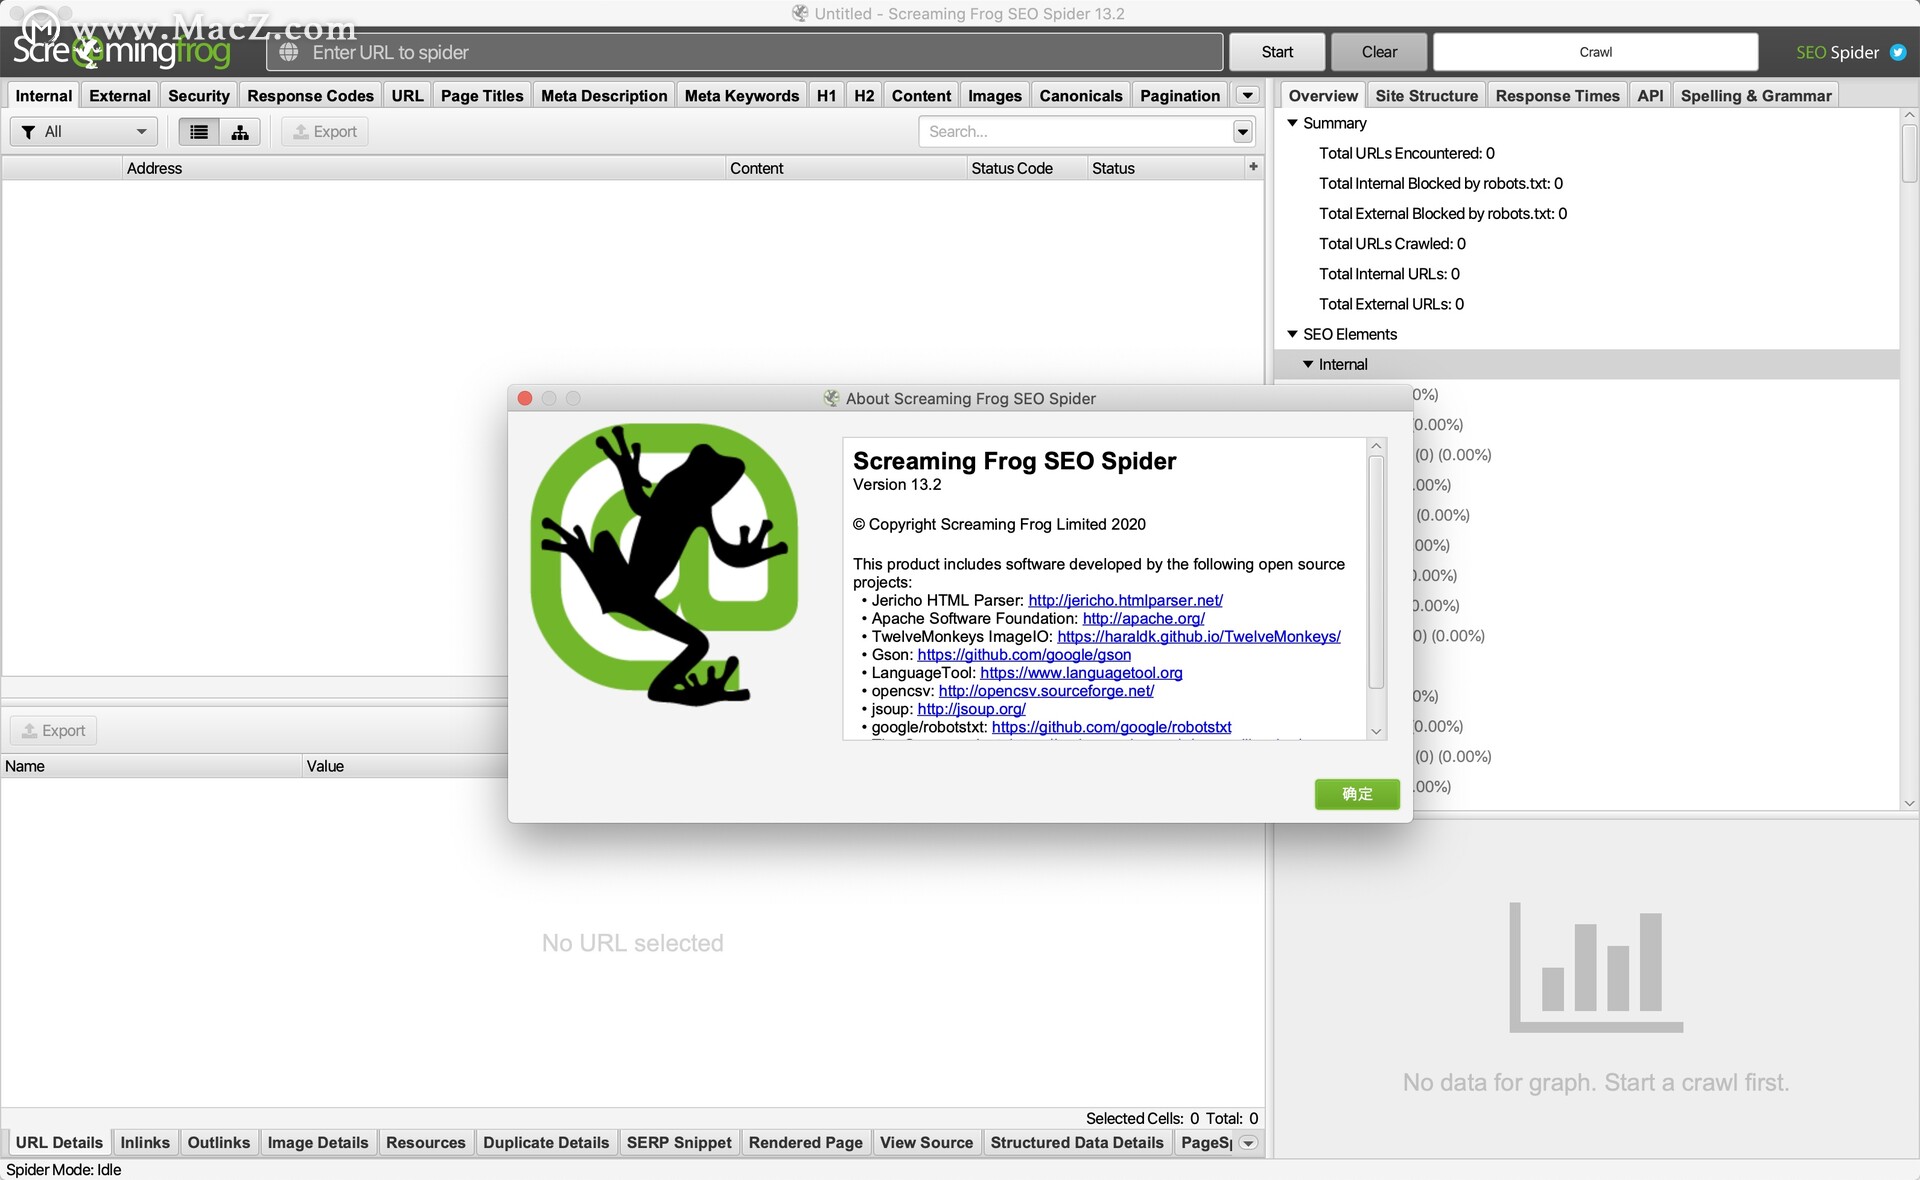Open the All filter dropdown
Screen dimensions: 1920x1180
(x=84, y=132)
